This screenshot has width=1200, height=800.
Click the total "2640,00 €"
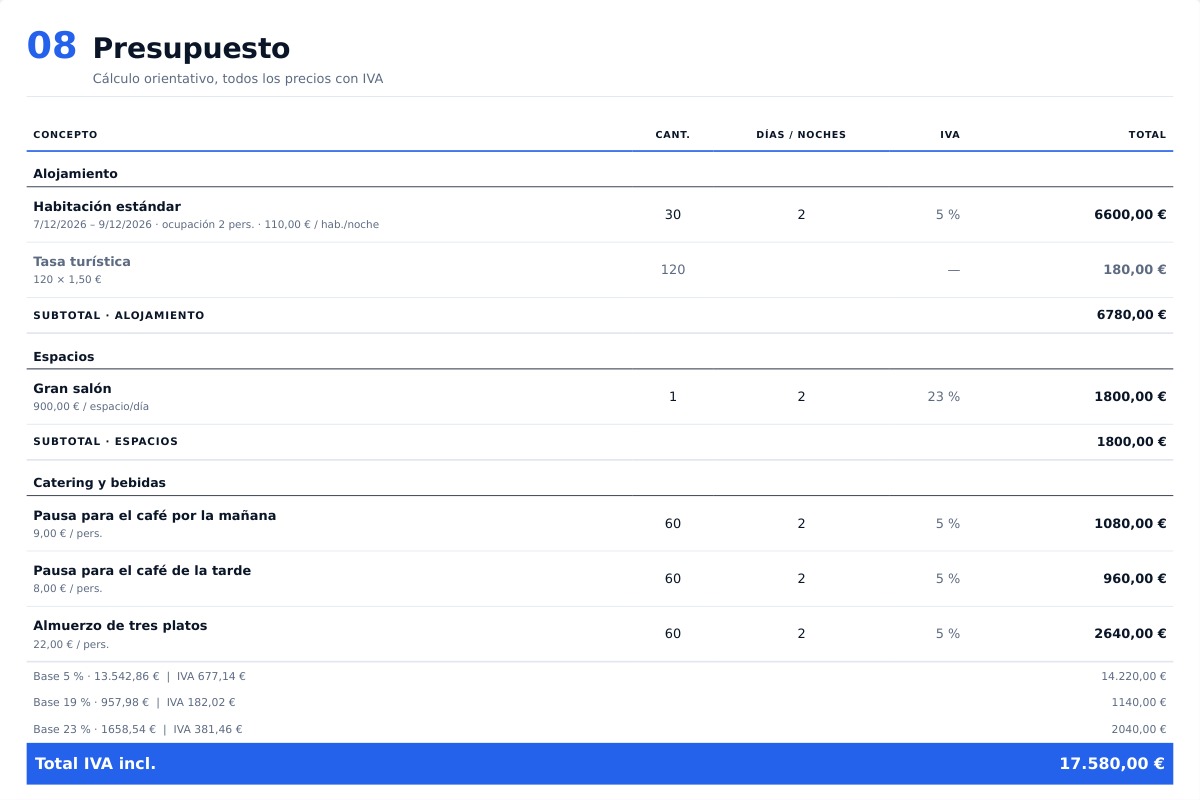pyautogui.click(x=1130, y=634)
